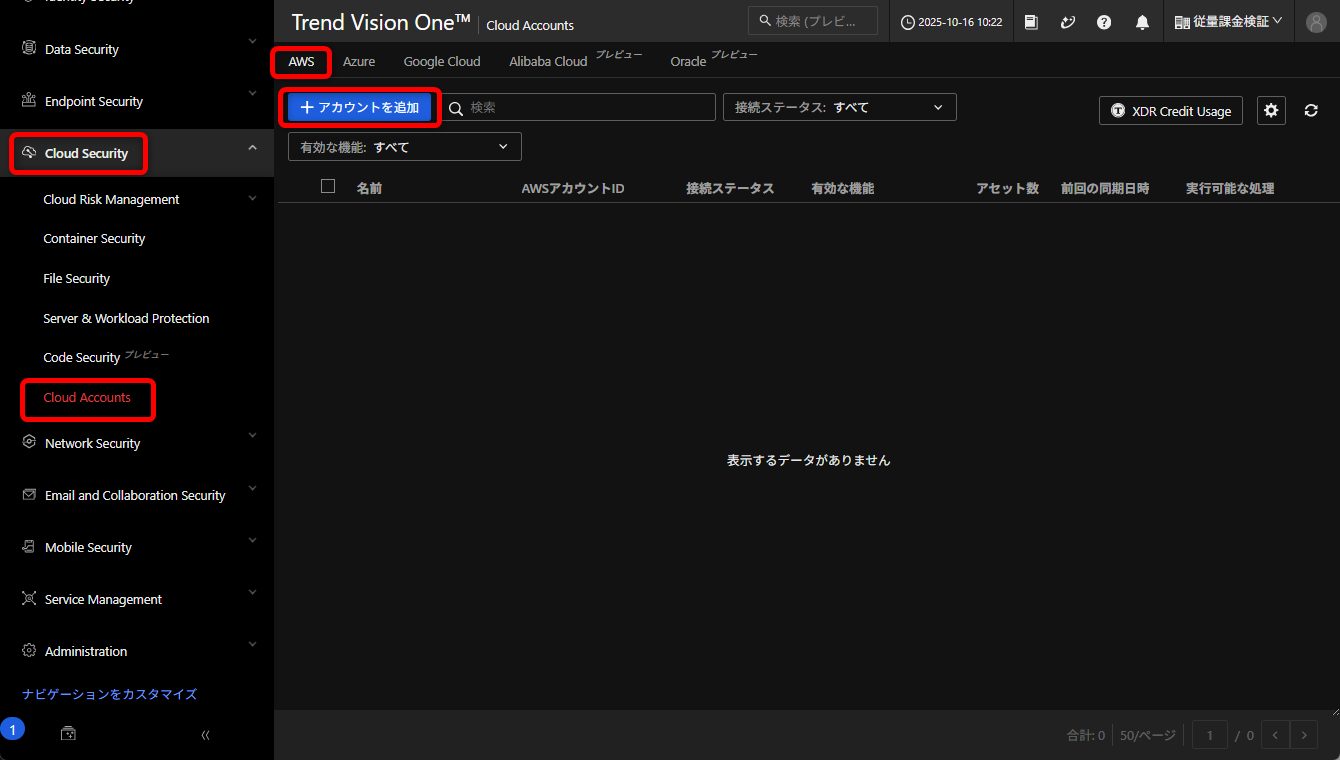This screenshot has width=1340, height=760.
Task: Switch to the Oracle tab
Action: [x=688, y=62]
